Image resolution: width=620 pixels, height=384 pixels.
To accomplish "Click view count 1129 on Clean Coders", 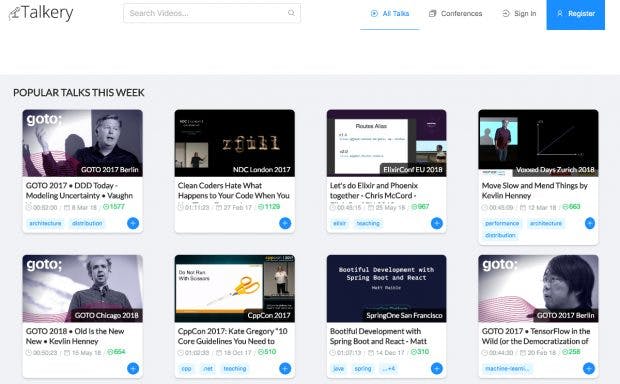I will (x=269, y=206).
